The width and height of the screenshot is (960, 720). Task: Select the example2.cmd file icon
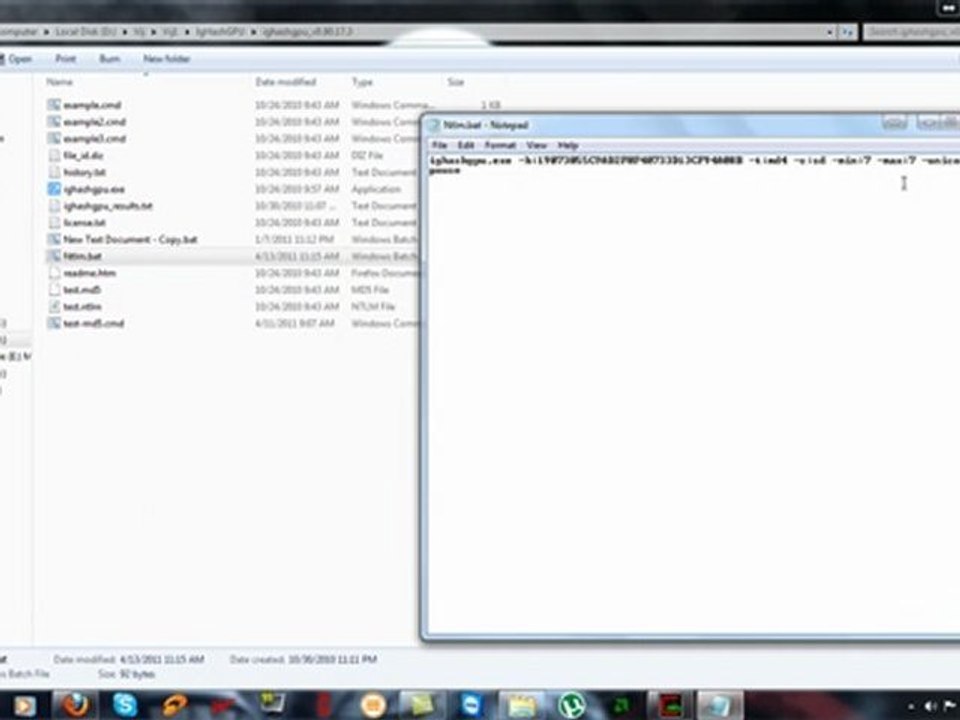[54, 122]
